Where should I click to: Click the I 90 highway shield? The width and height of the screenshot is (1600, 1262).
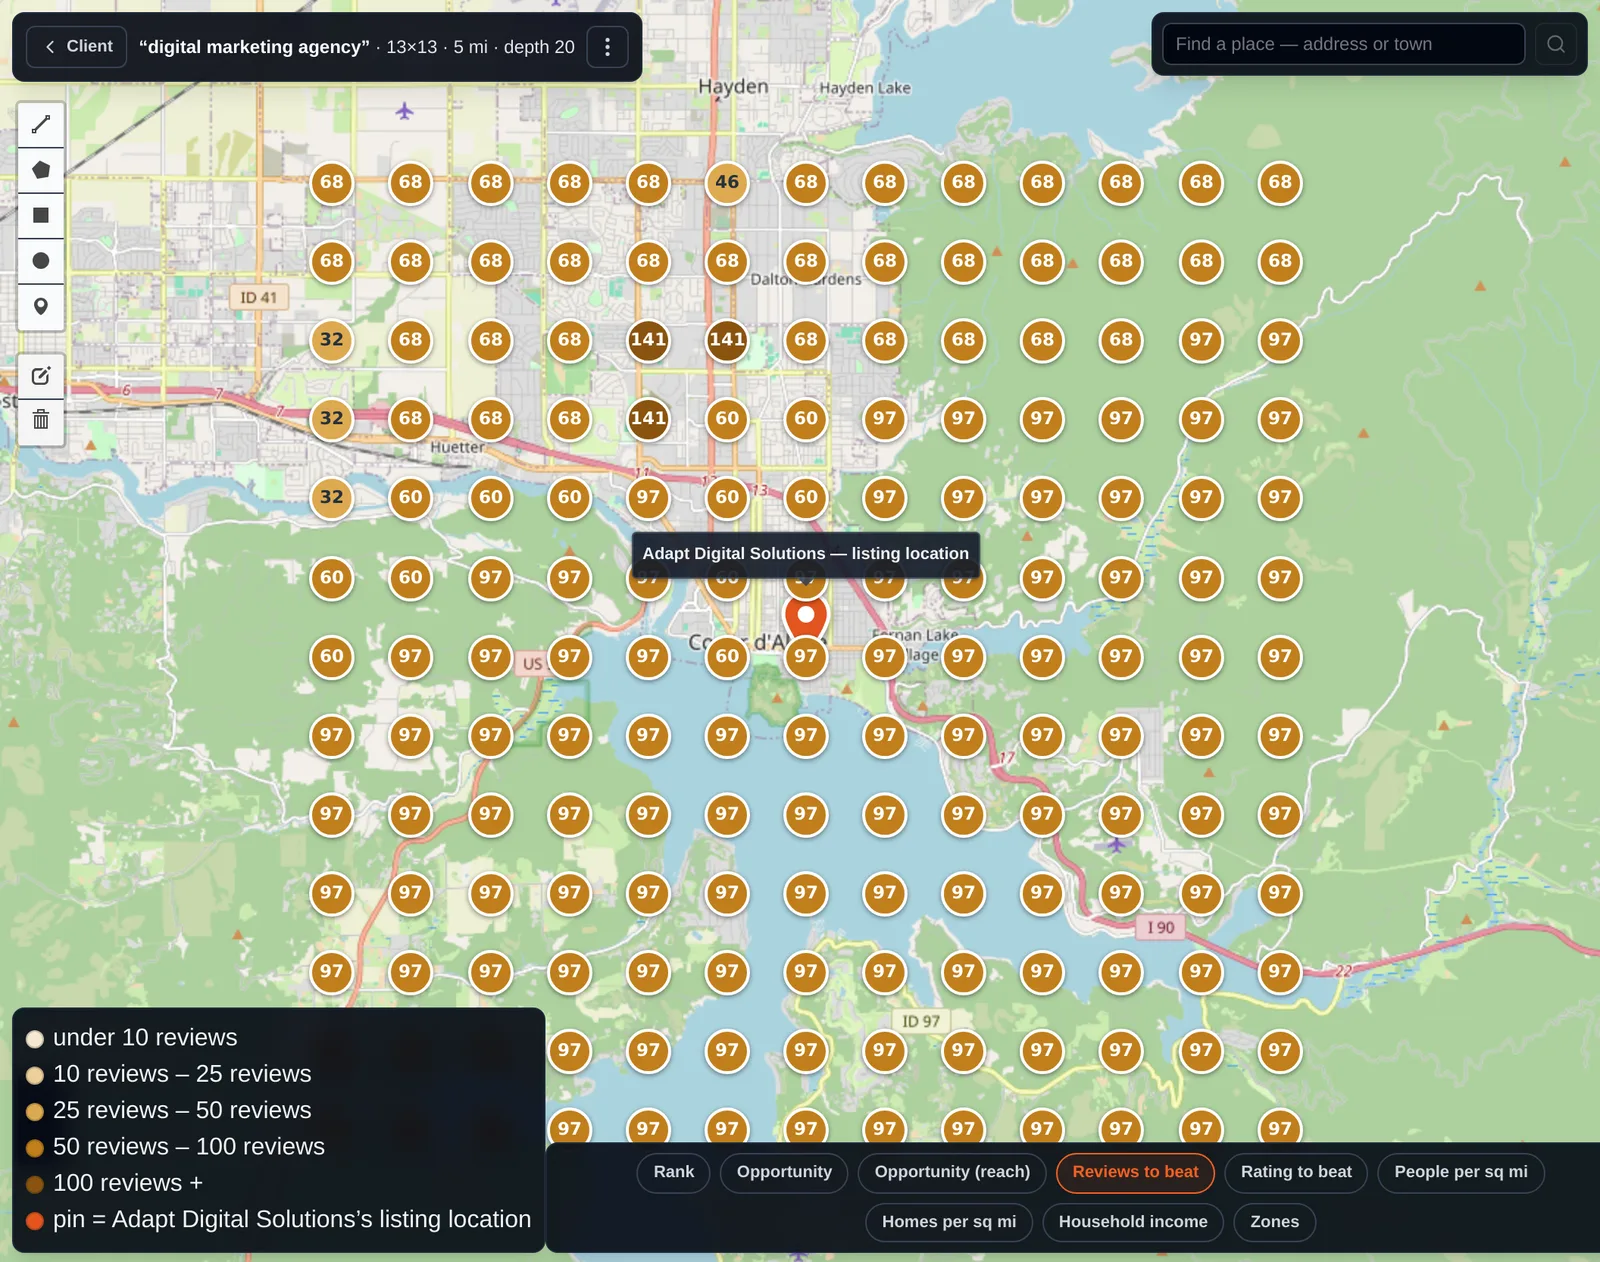click(1160, 927)
